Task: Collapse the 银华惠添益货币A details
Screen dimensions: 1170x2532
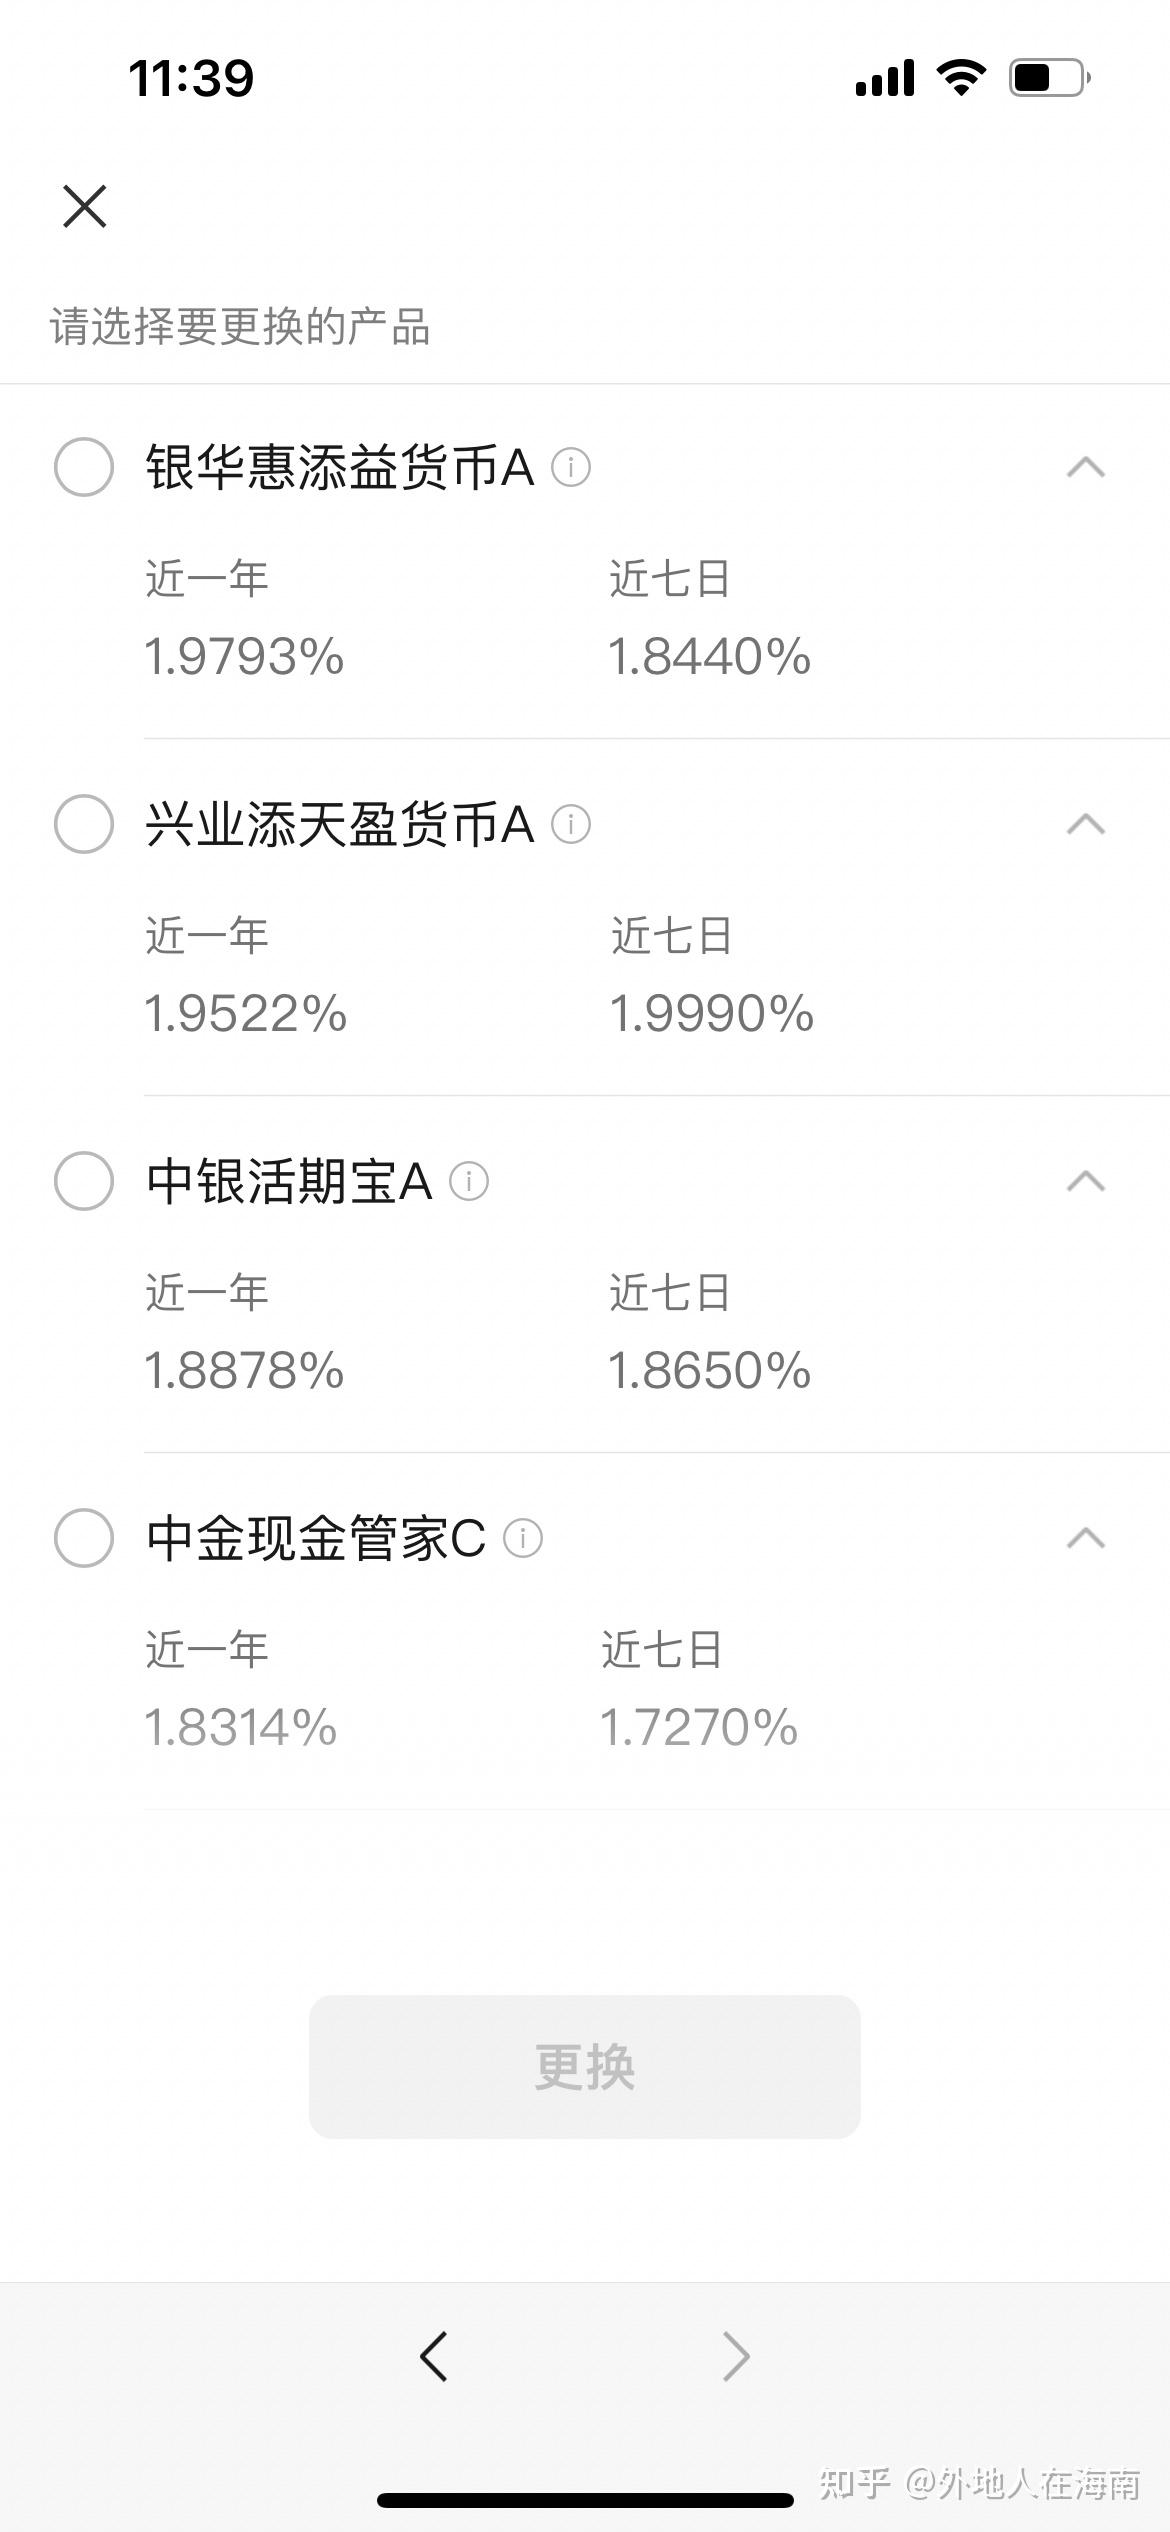Action: [1086, 467]
